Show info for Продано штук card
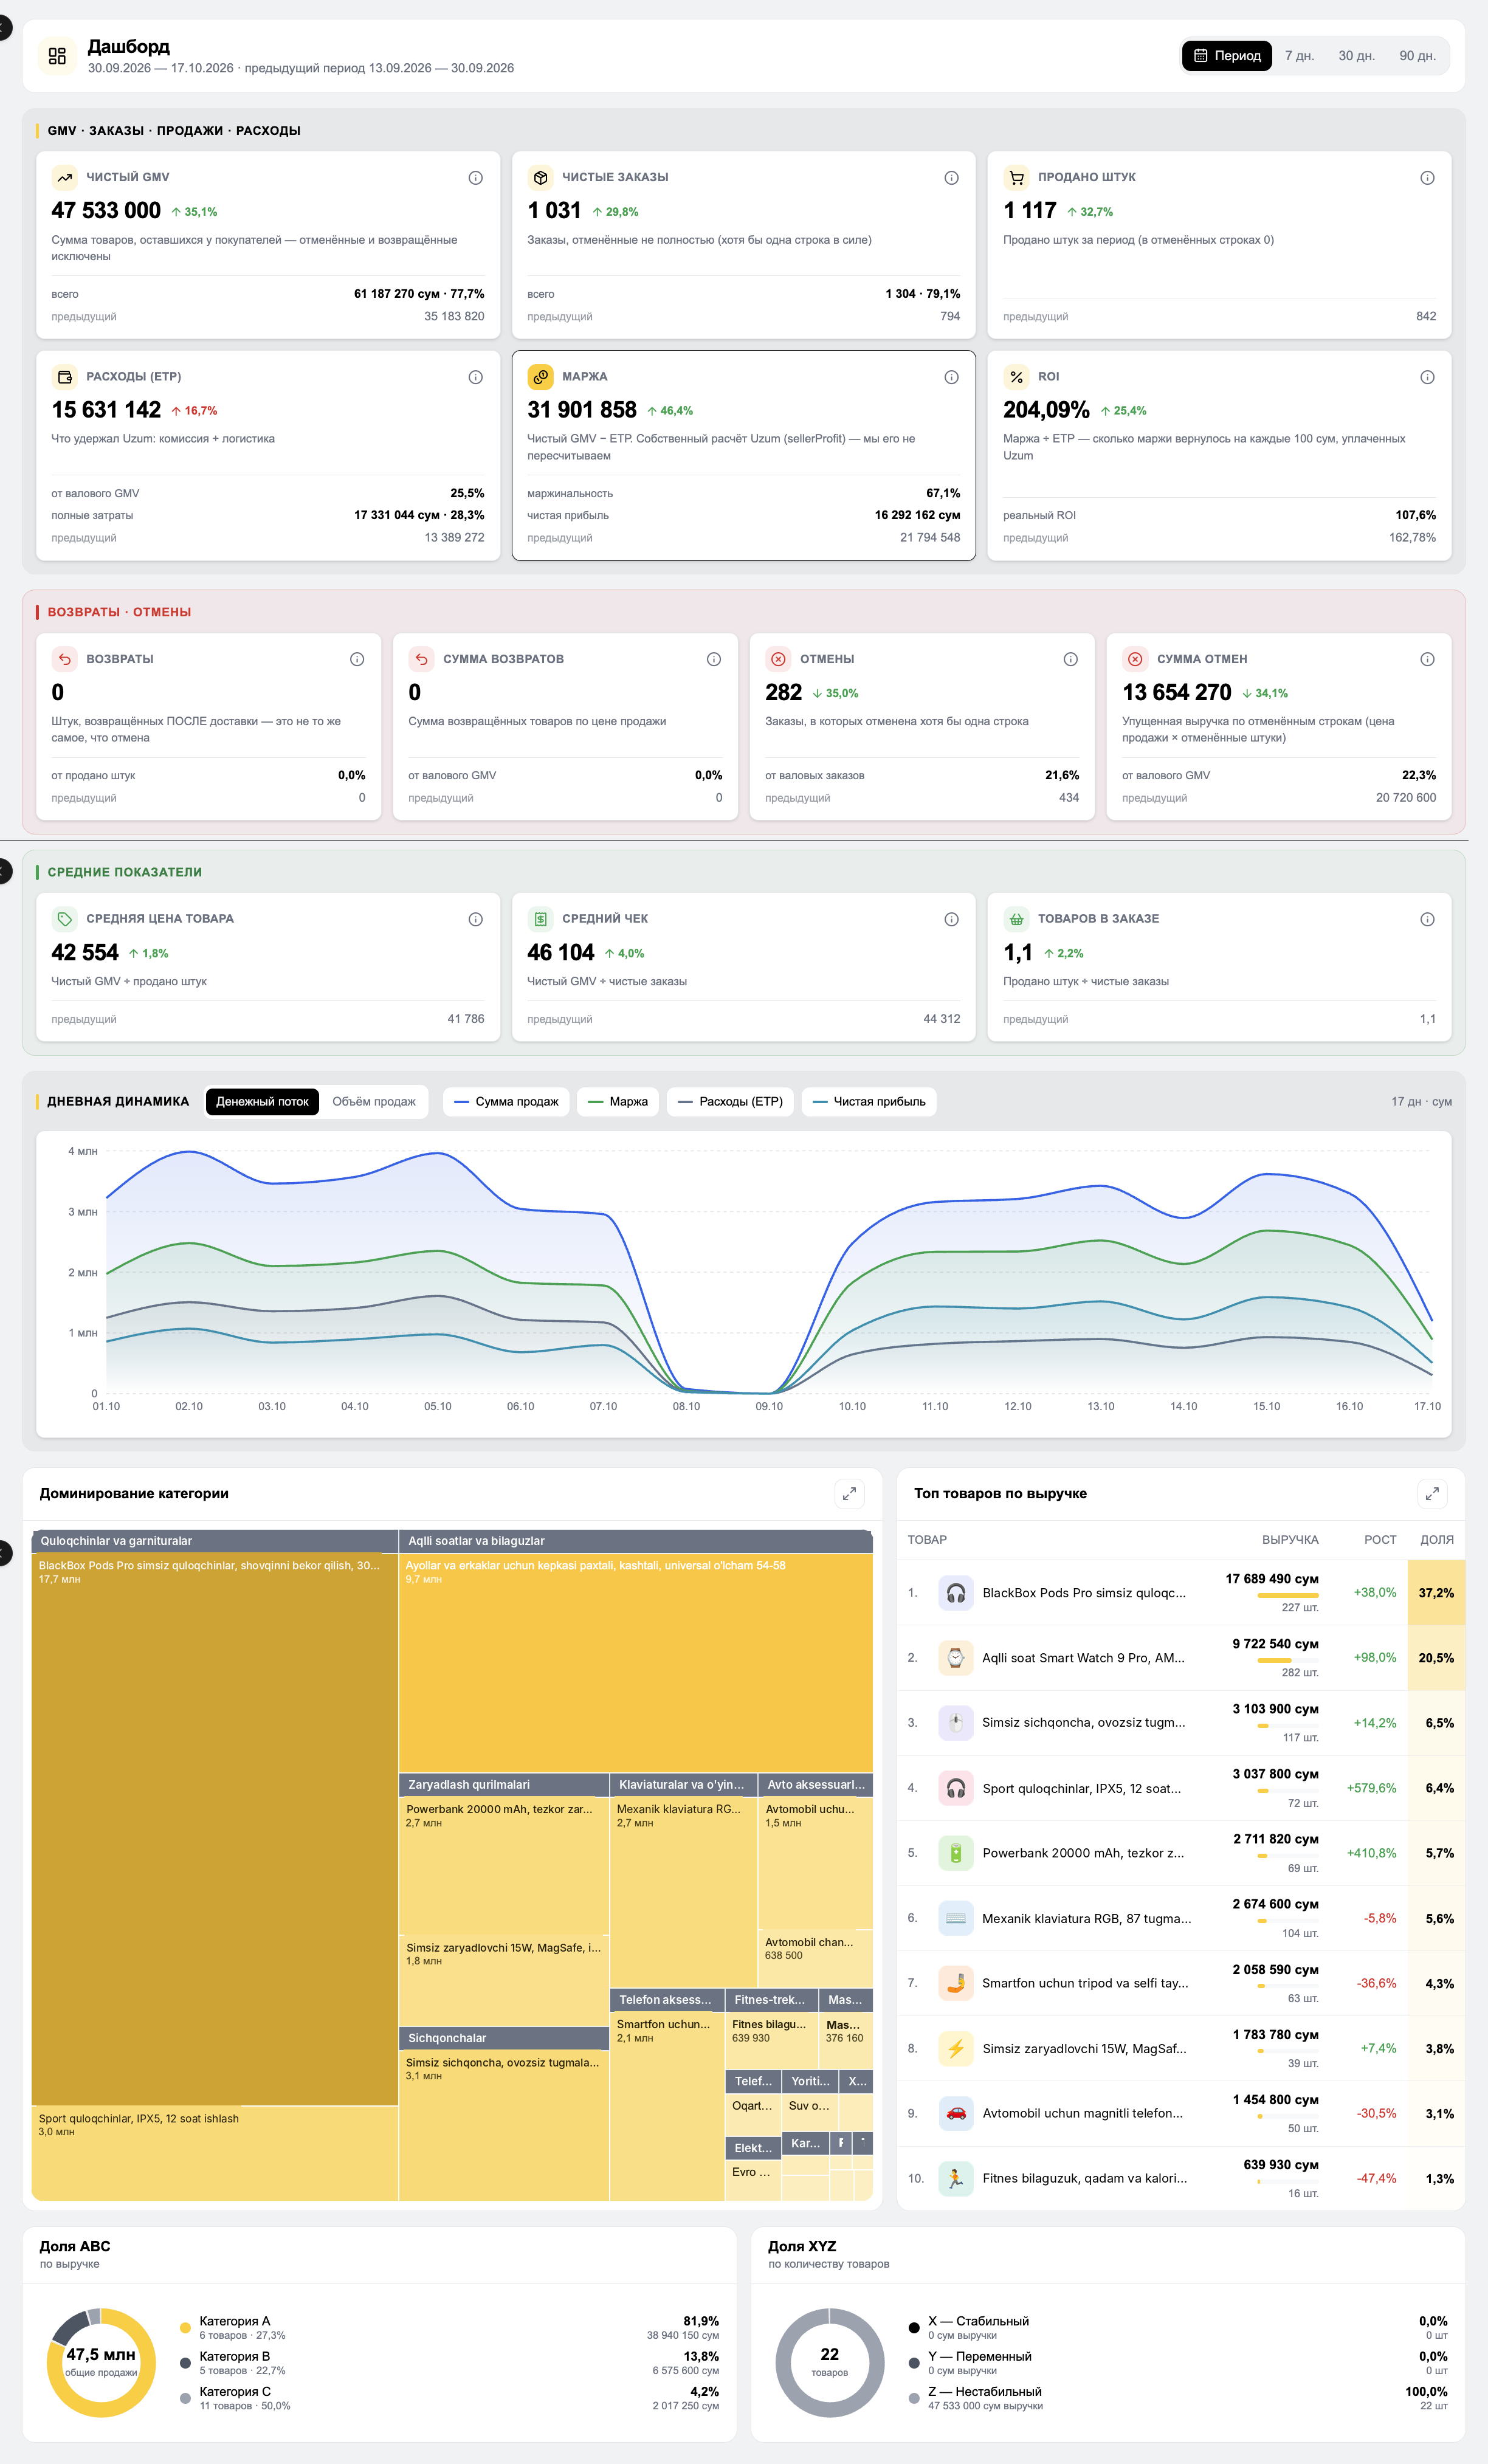 click(x=1427, y=178)
